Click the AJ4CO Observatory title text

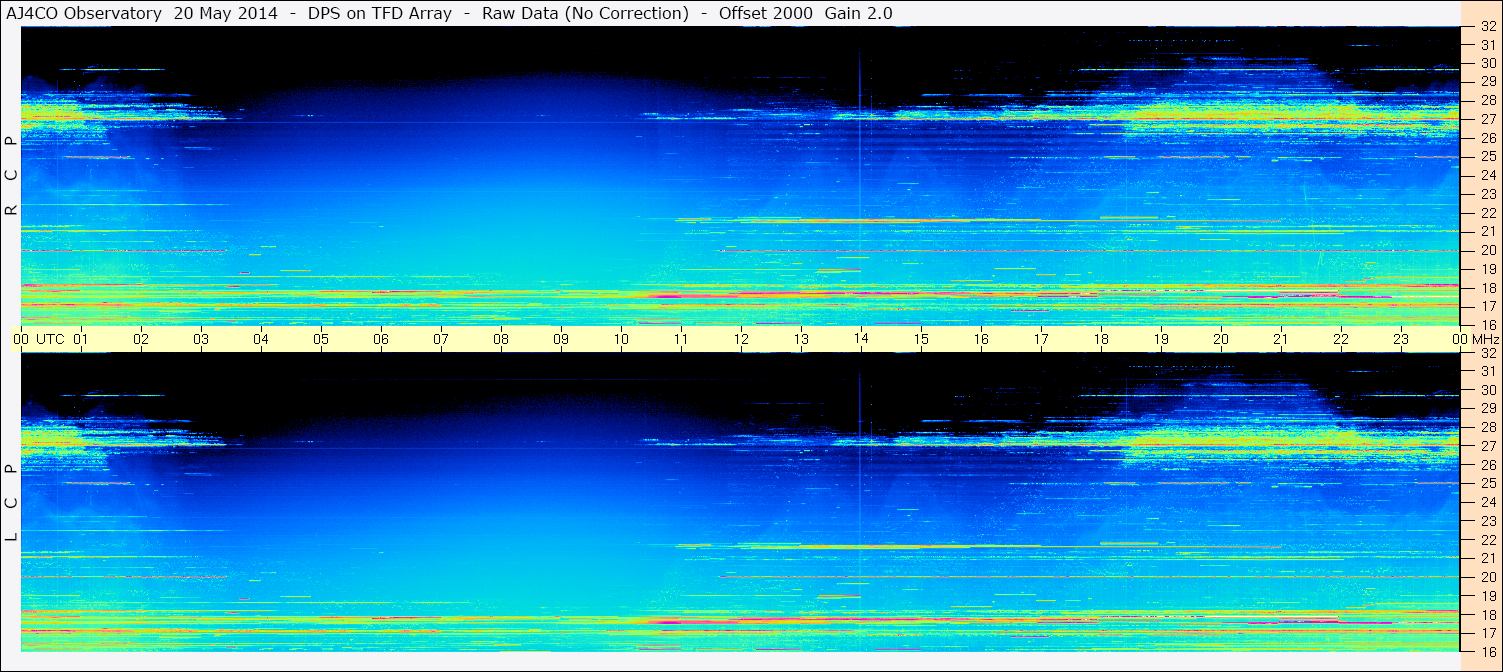[84, 13]
